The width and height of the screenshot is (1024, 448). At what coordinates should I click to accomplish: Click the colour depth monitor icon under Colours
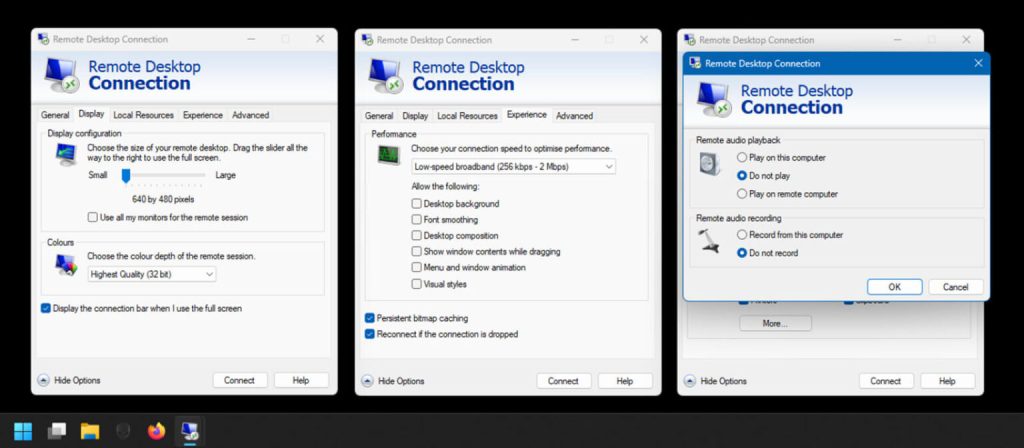[x=65, y=265]
